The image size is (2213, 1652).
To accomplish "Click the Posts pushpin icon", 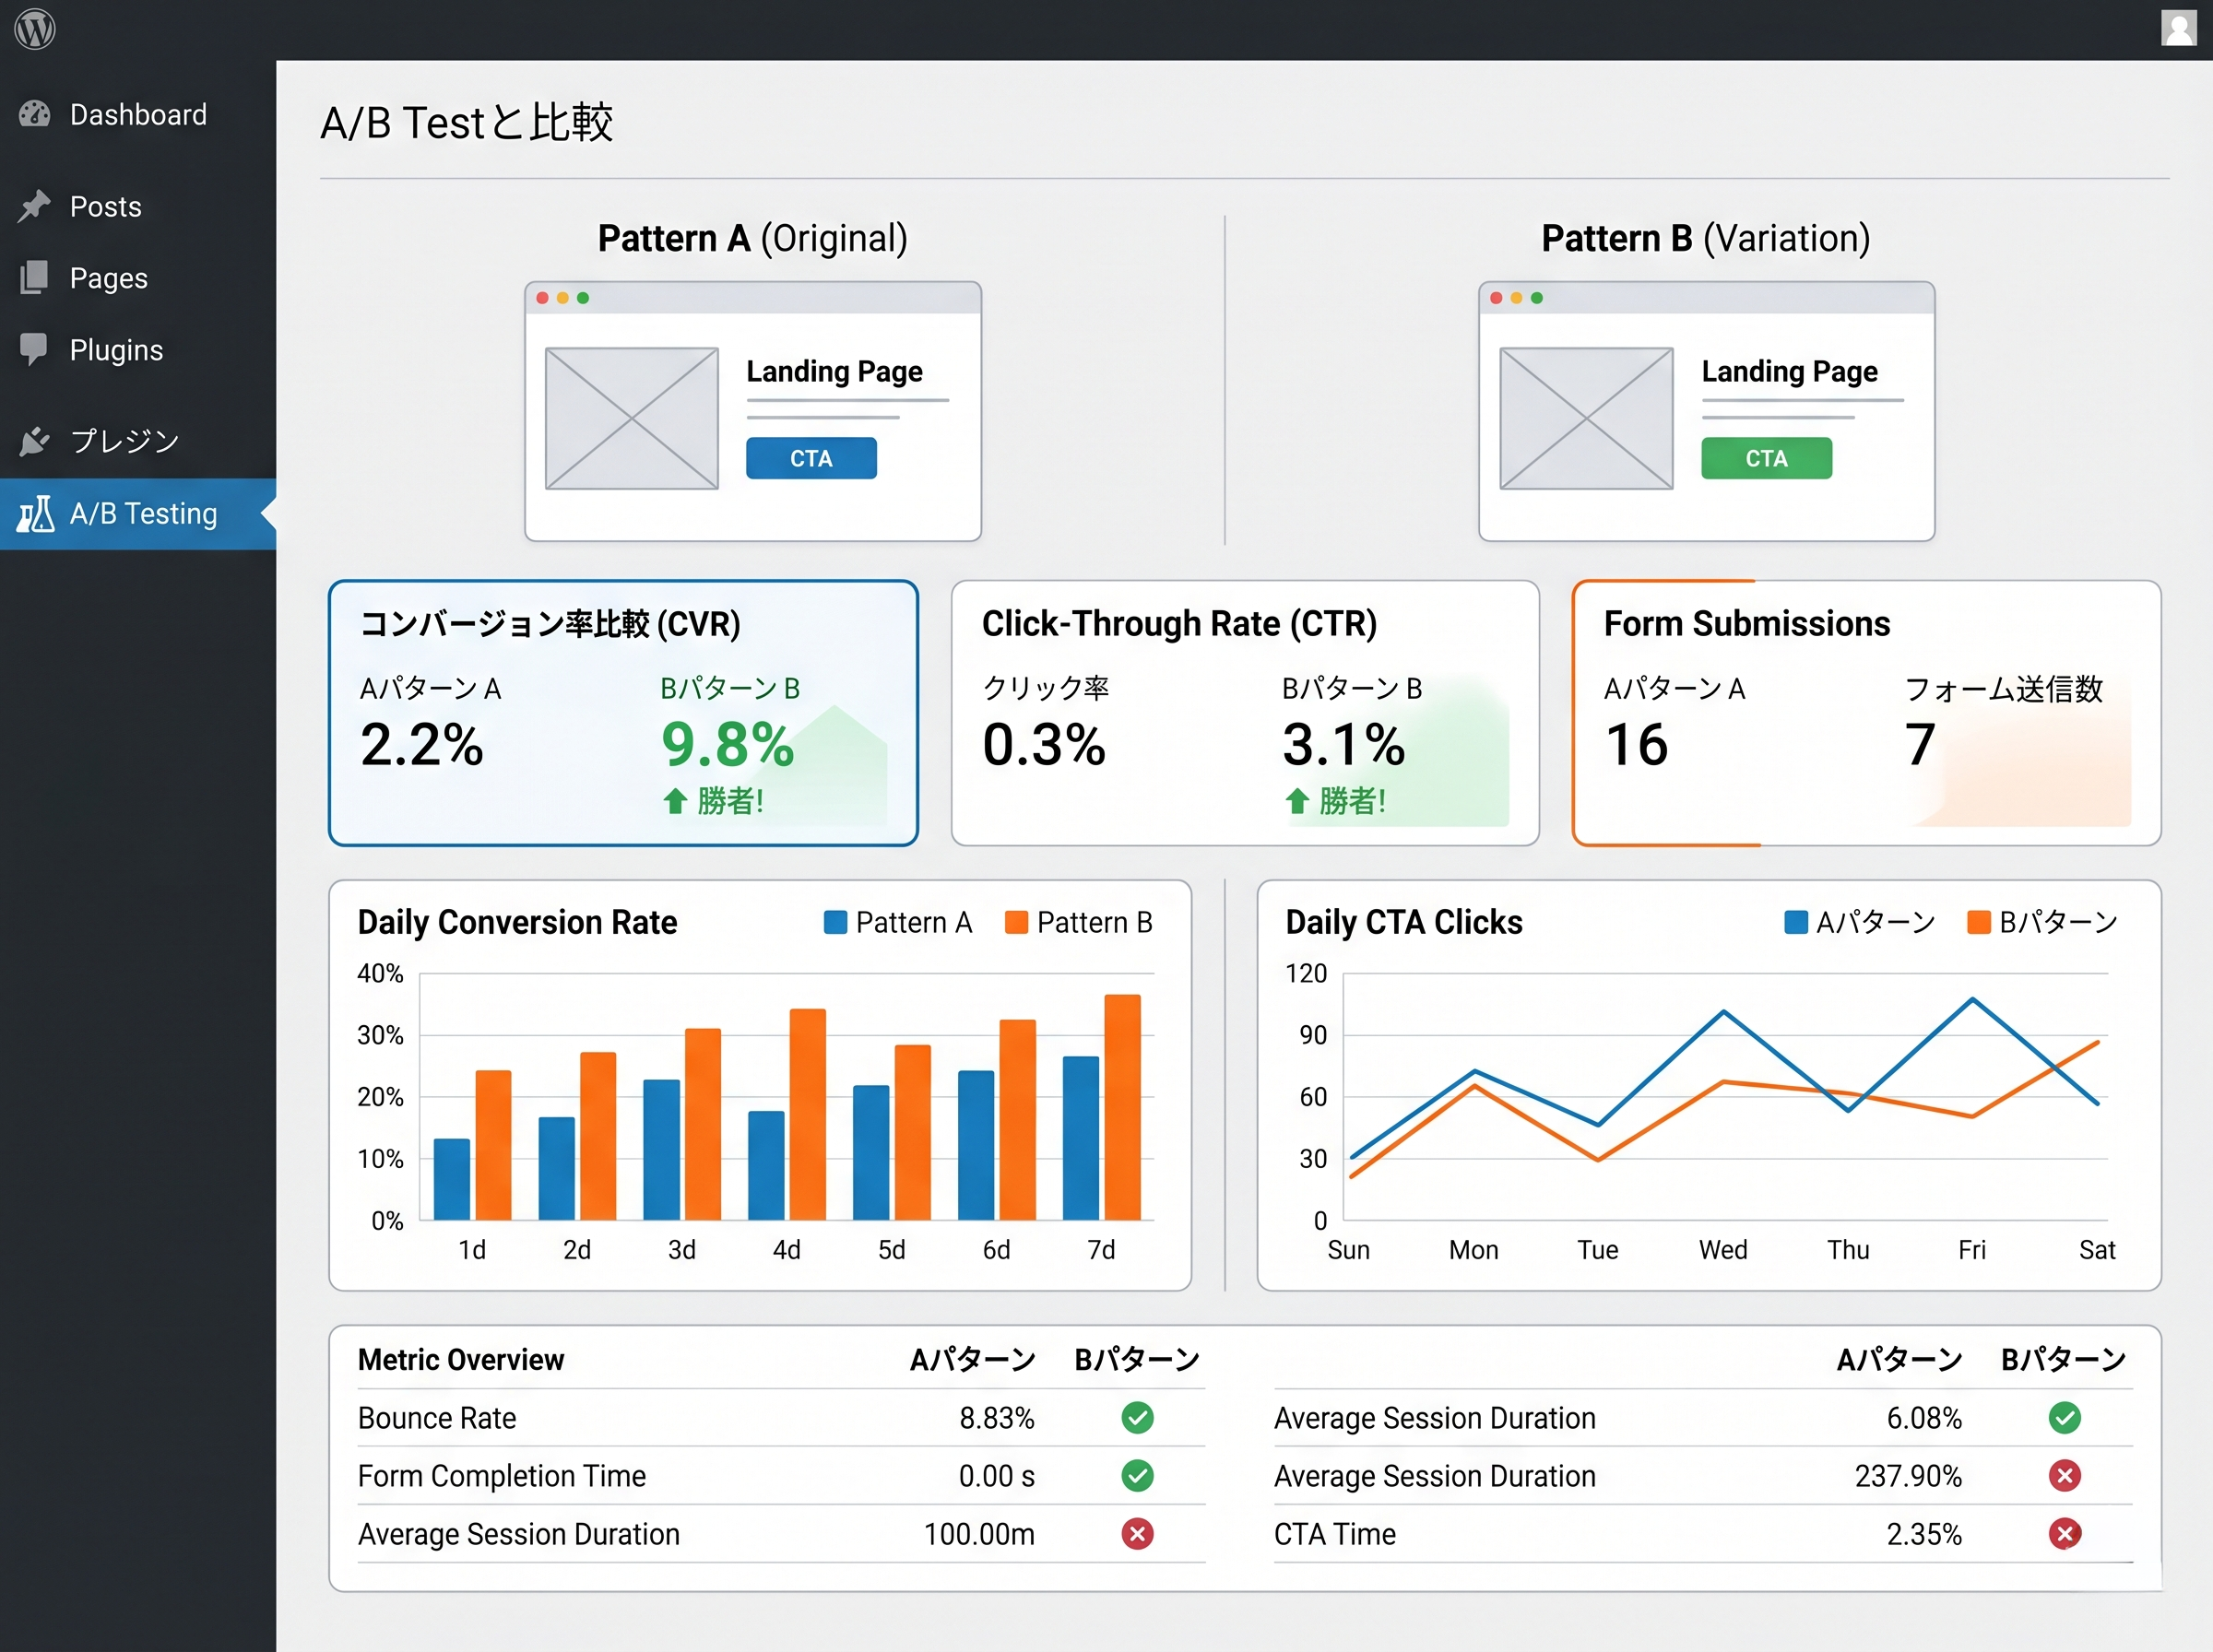I will [35, 206].
